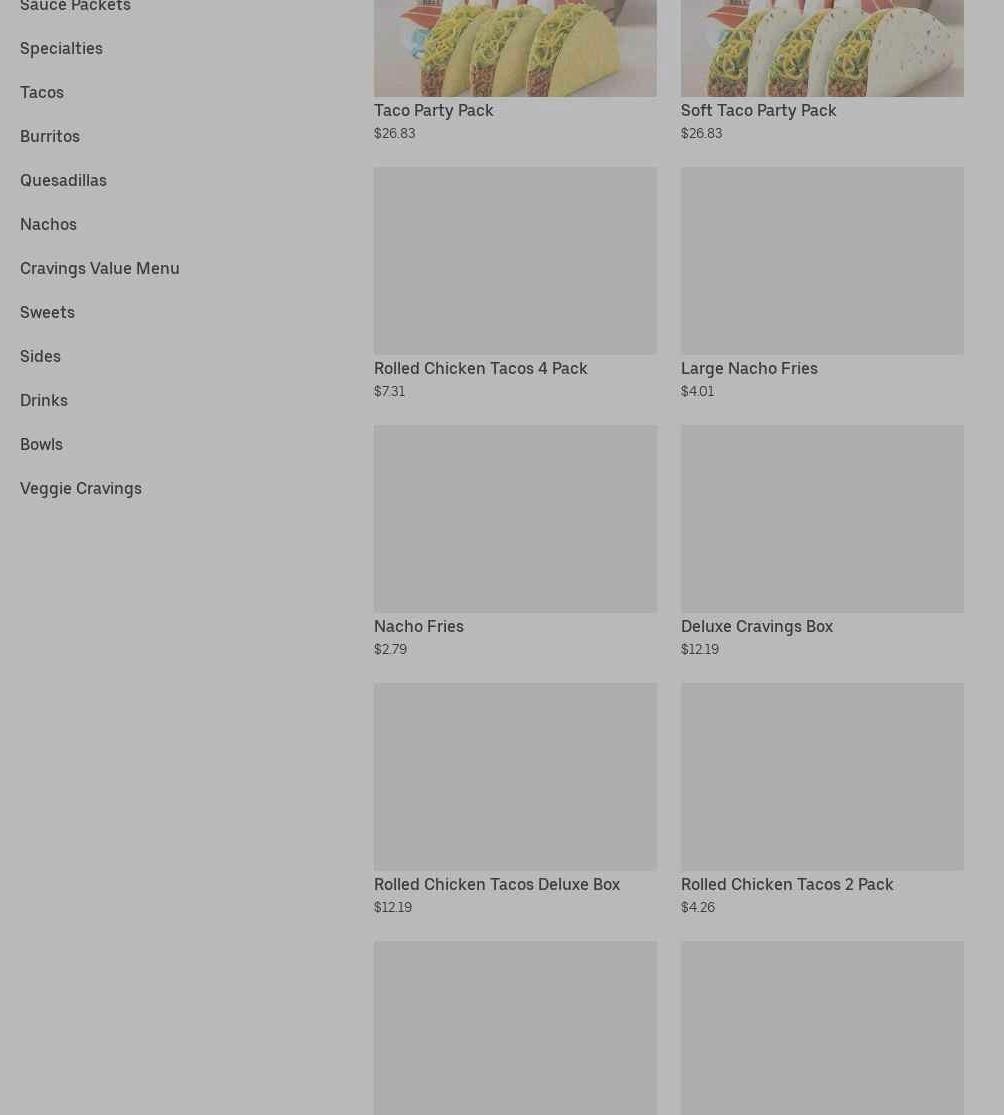Select Nachos category

[x=48, y=225]
